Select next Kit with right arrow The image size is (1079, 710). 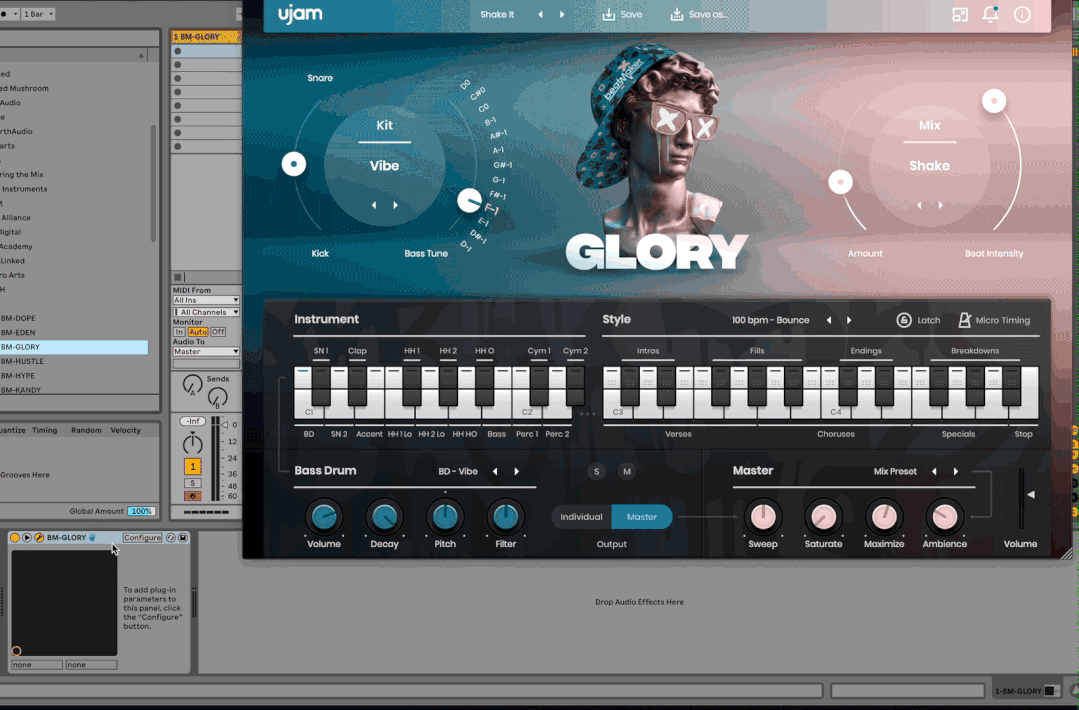[396, 205]
